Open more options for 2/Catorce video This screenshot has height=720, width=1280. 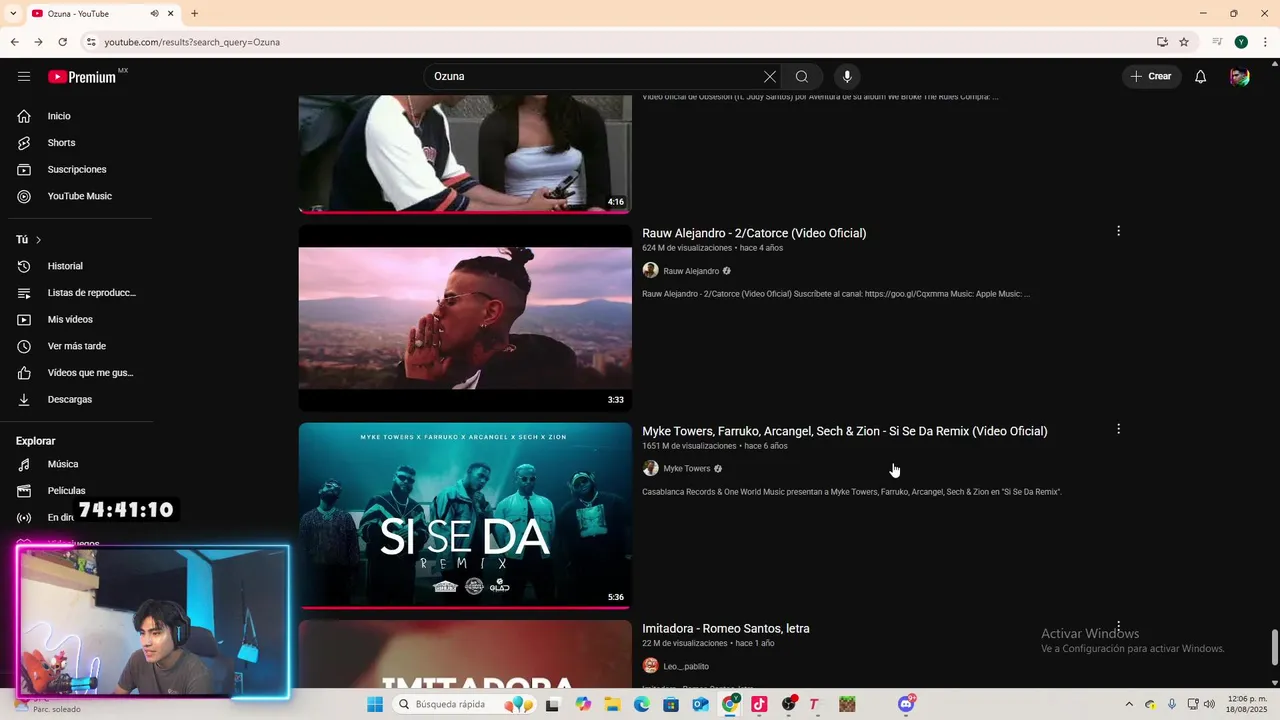tap(1118, 231)
